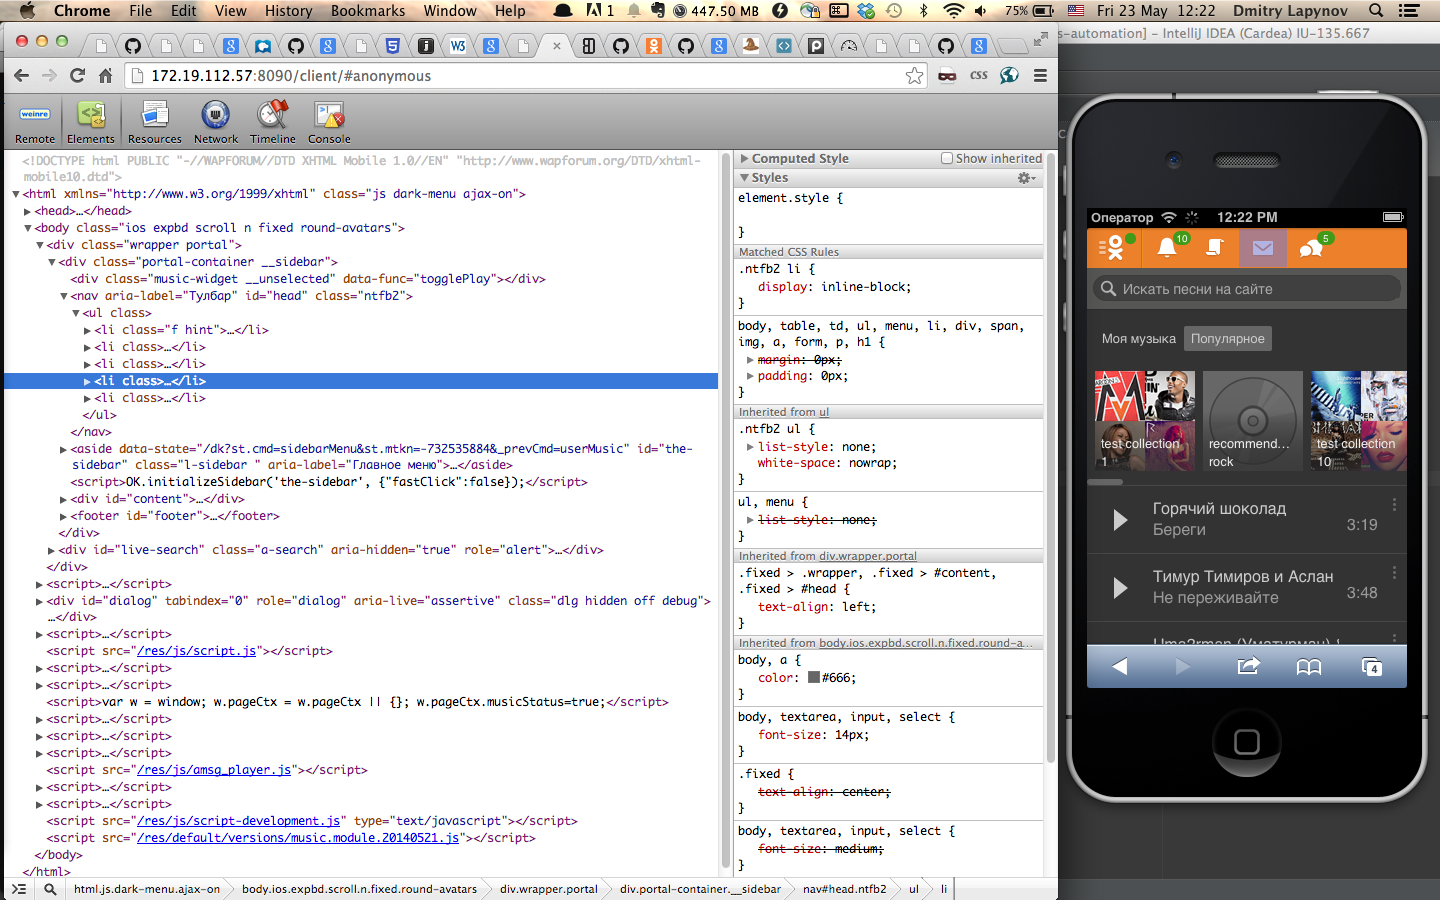
Task: Tap the discussions chat icon with badge 5
Action: [x=1312, y=248]
